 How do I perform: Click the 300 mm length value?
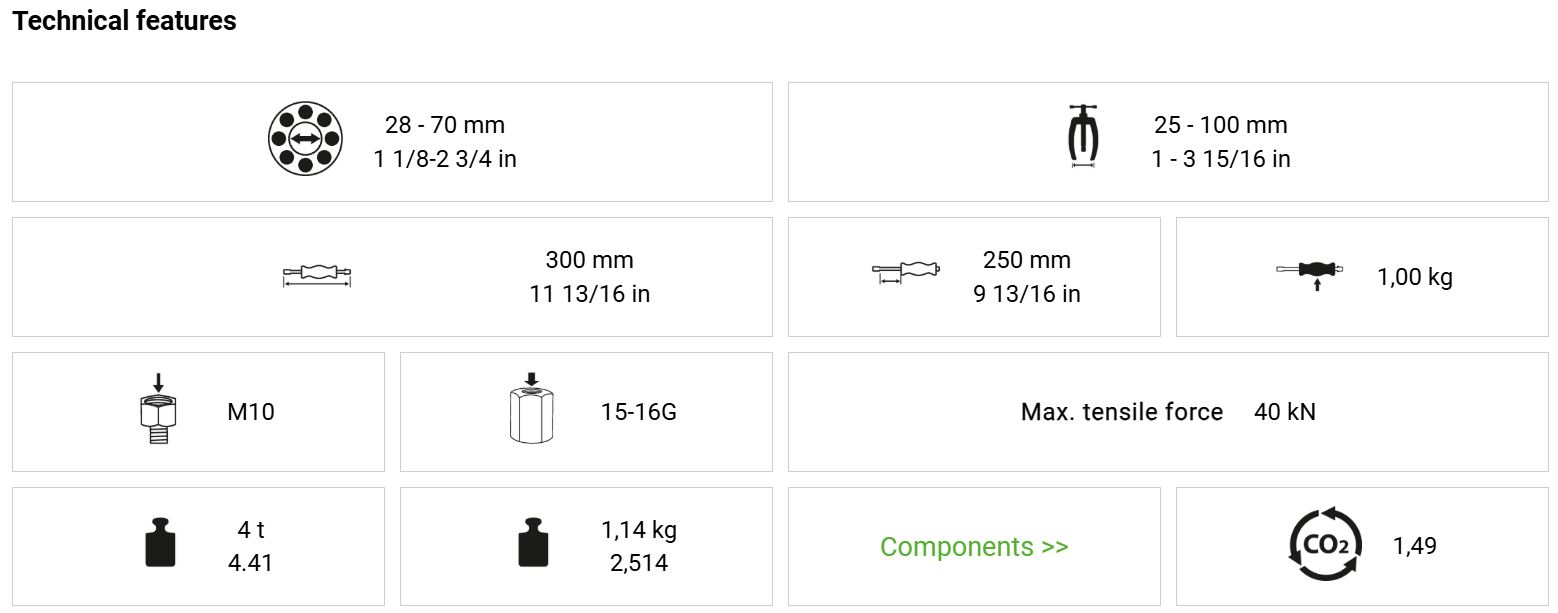tap(589, 260)
